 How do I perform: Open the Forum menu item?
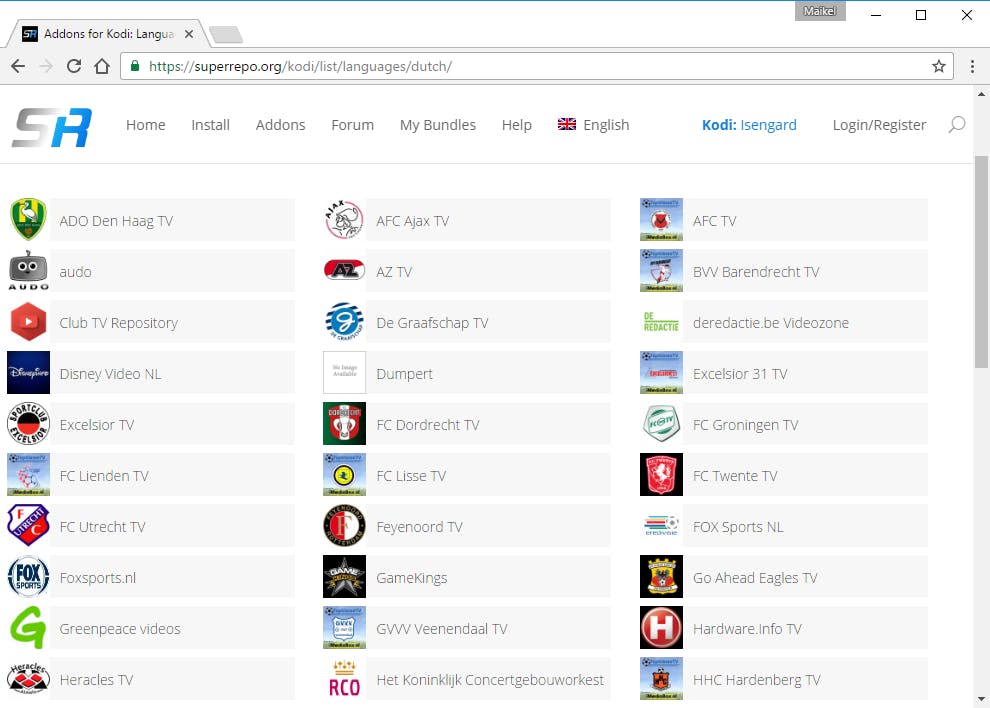(x=352, y=125)
